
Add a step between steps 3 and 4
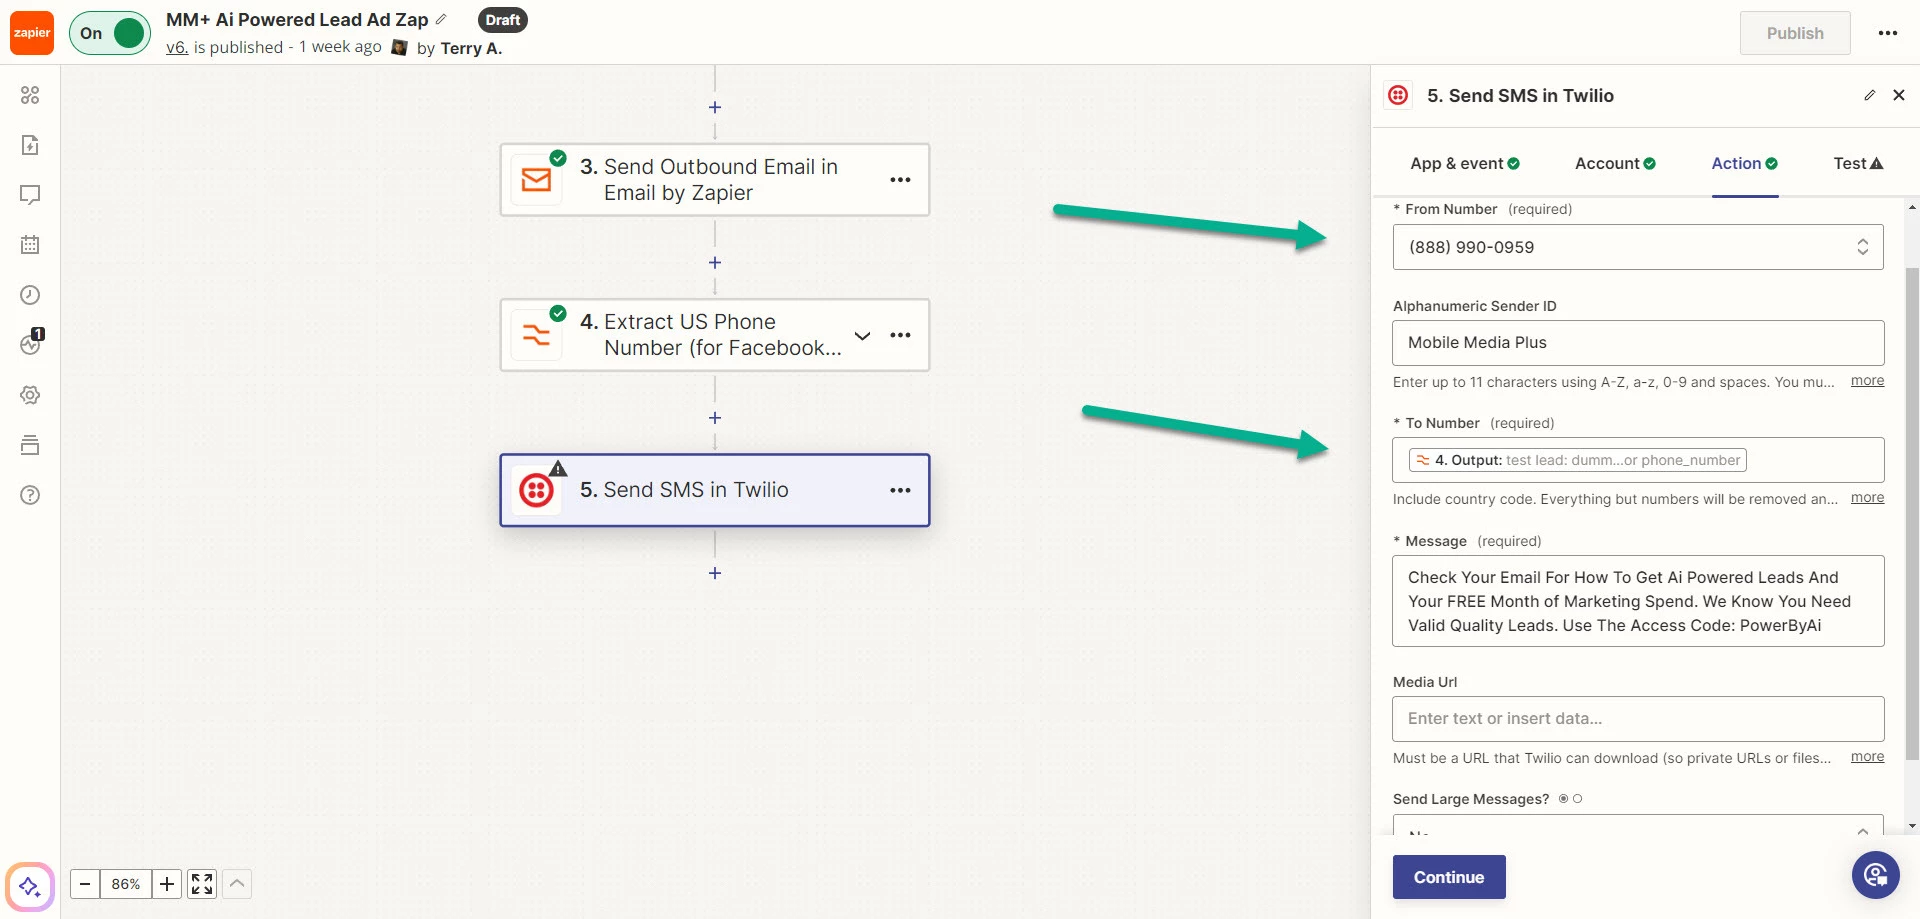tap(715, 262)
